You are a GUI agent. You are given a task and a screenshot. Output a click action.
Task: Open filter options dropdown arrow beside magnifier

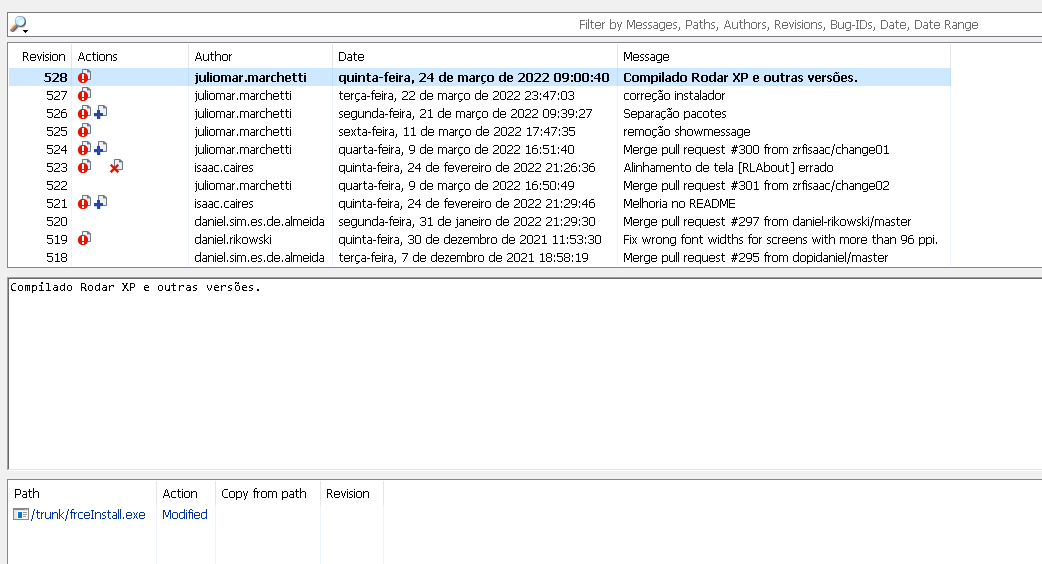(x=25, y=31)
